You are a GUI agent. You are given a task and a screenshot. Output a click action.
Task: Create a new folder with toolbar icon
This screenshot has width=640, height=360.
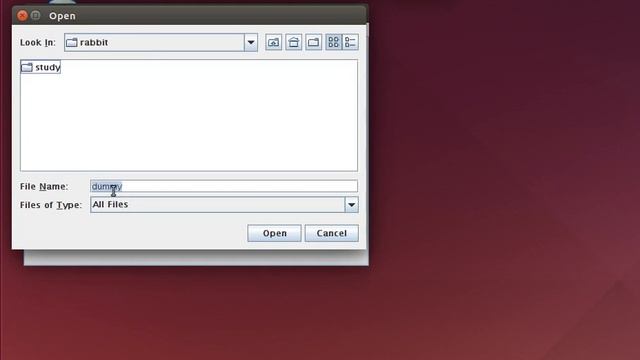(x=313, y=42)
